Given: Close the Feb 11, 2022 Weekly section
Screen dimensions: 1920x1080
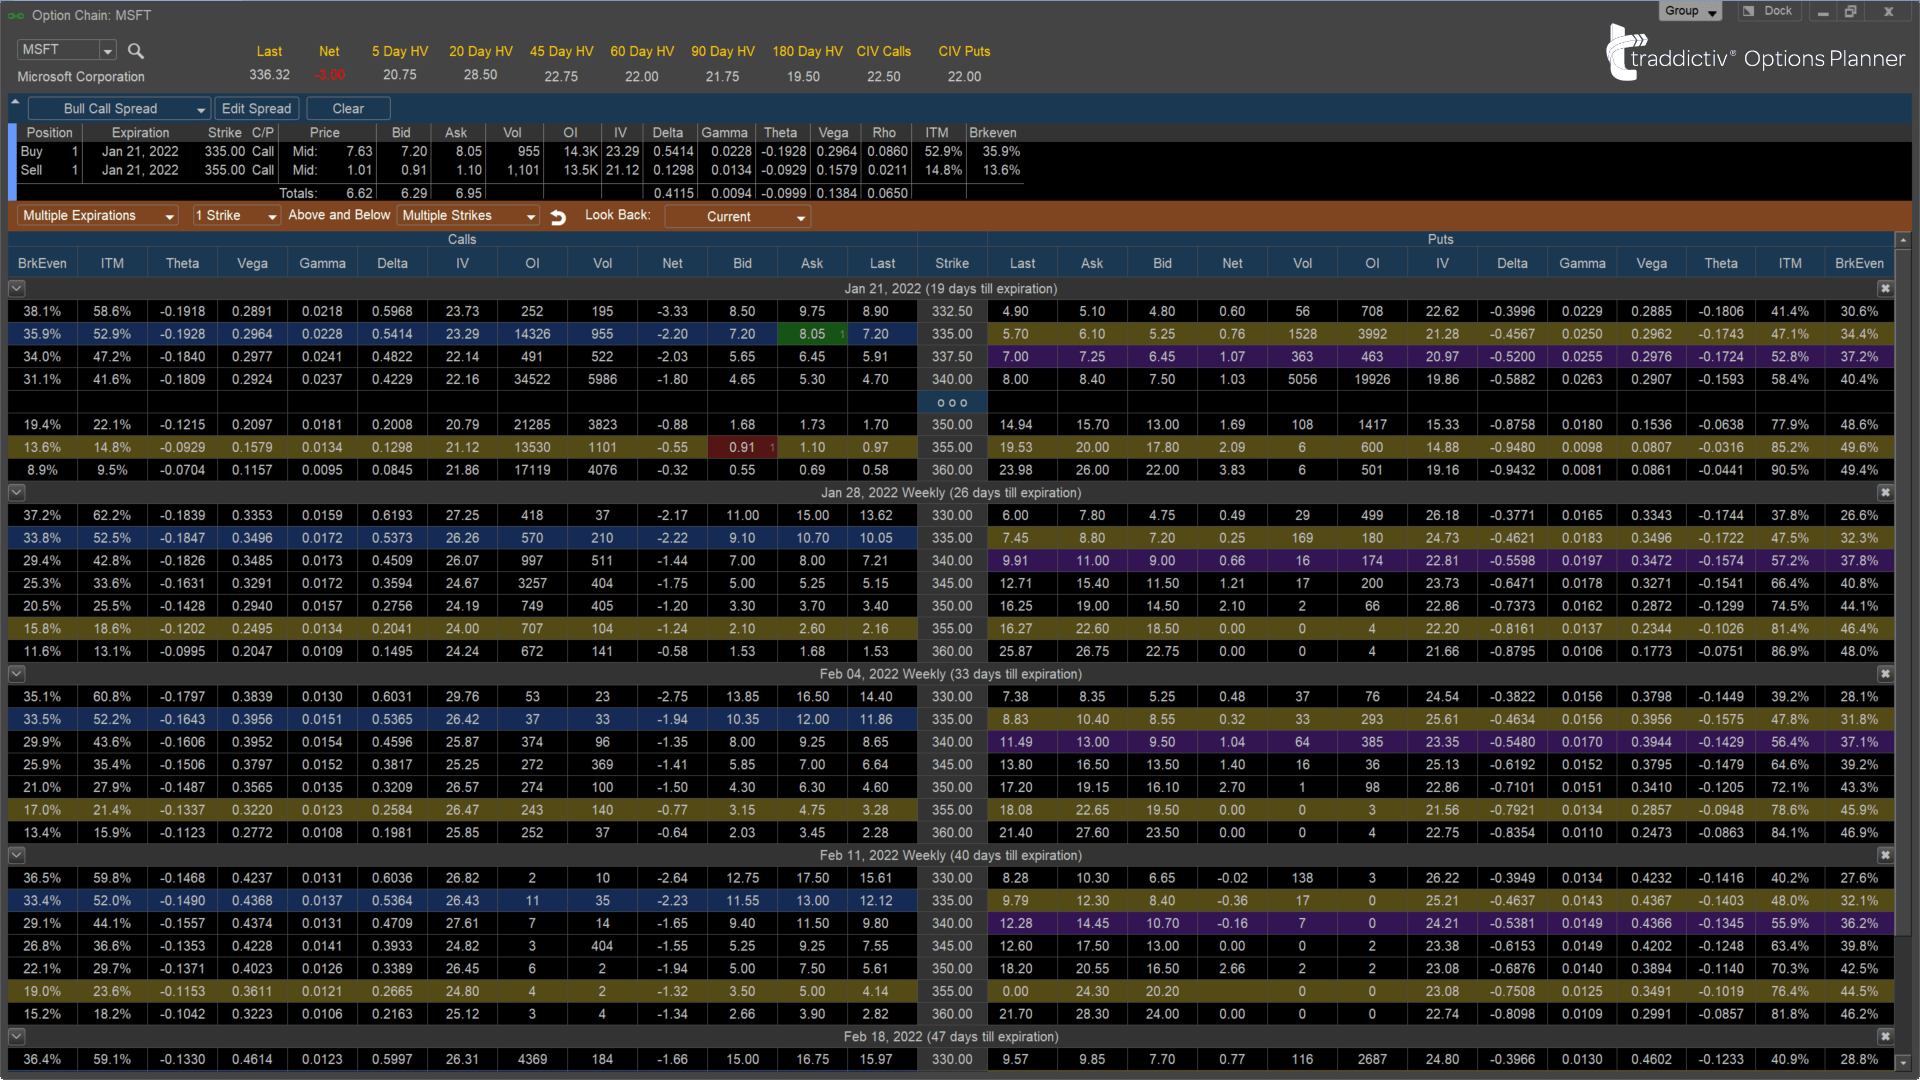Looking at the screenshot, I should click(x=1885, y=856).
